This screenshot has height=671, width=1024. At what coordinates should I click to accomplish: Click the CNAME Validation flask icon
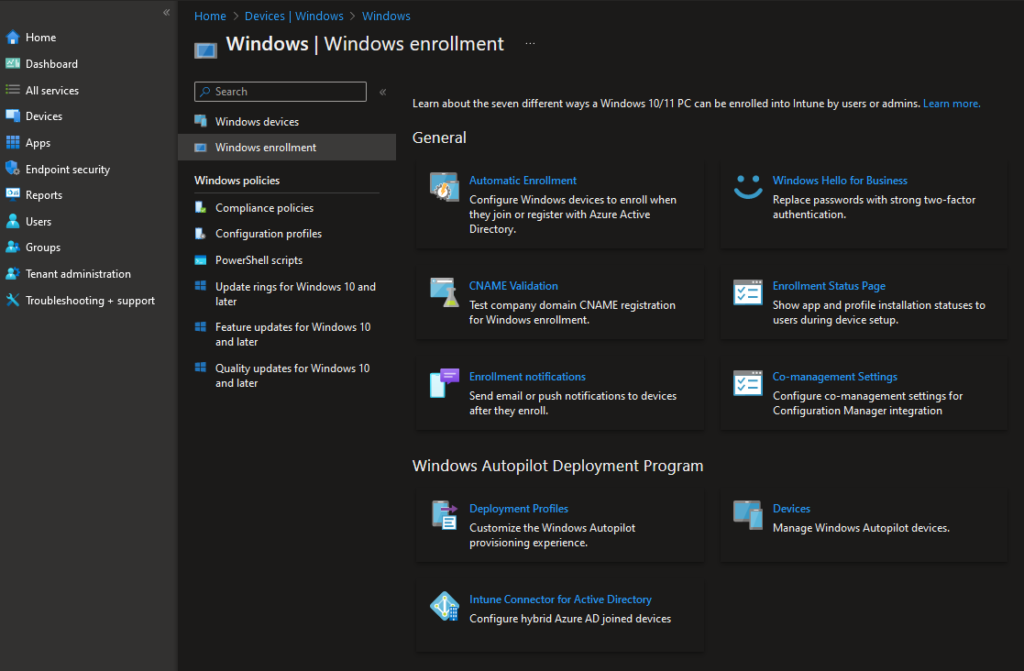(444, 292)
